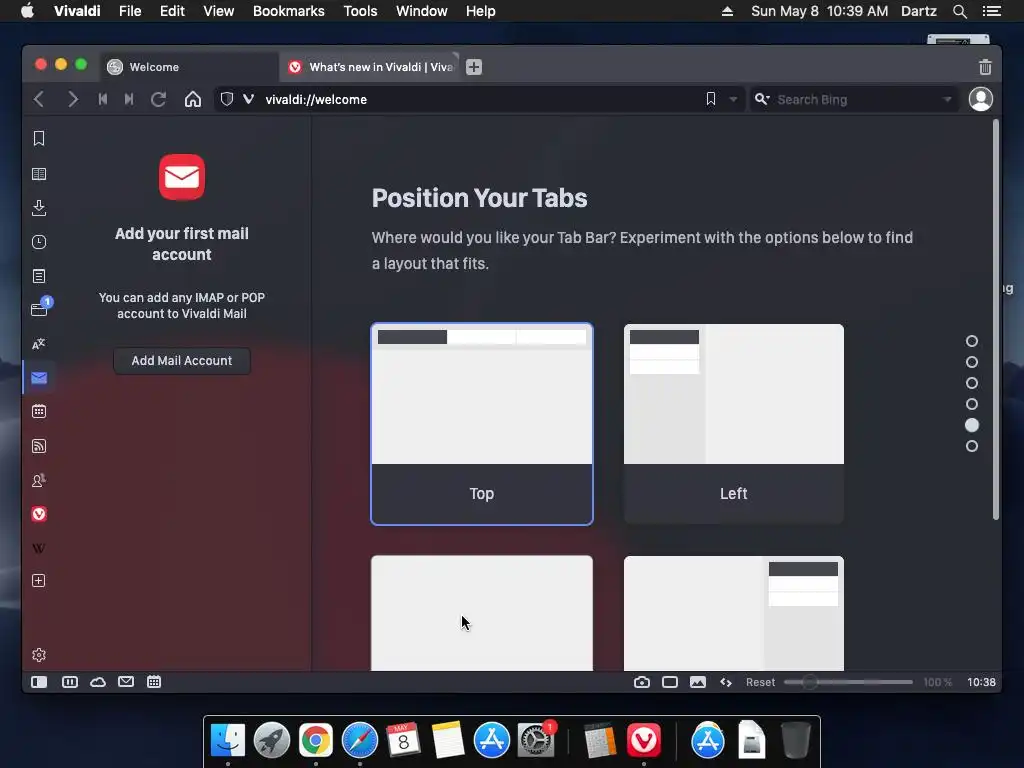This screenshot has width=1024, height=768.
Task: Open Spotlight search in menu bar
Action: pos(959,11)
